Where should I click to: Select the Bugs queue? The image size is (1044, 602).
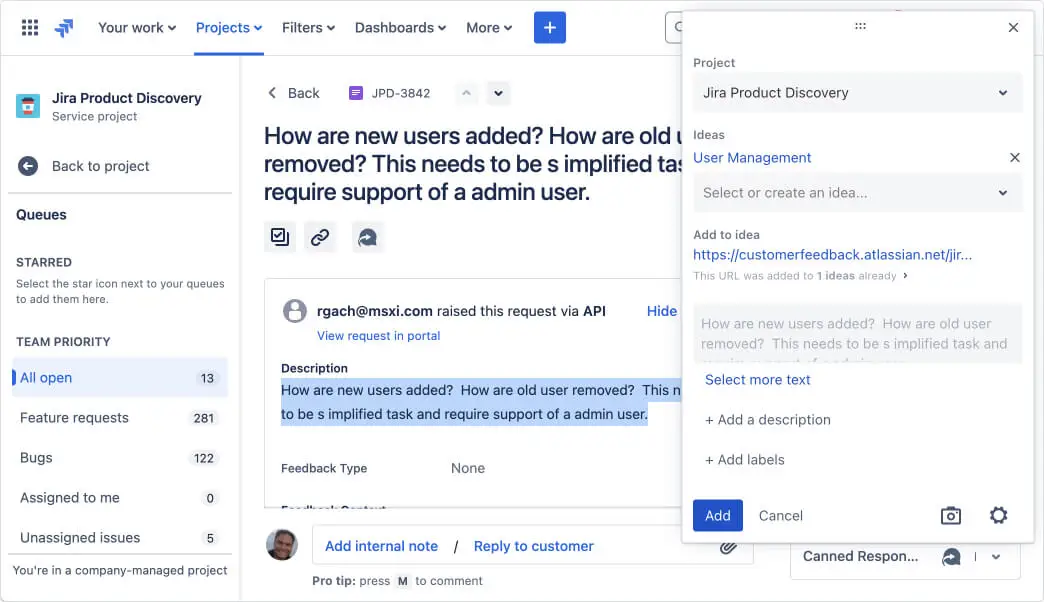pos(120,457)
